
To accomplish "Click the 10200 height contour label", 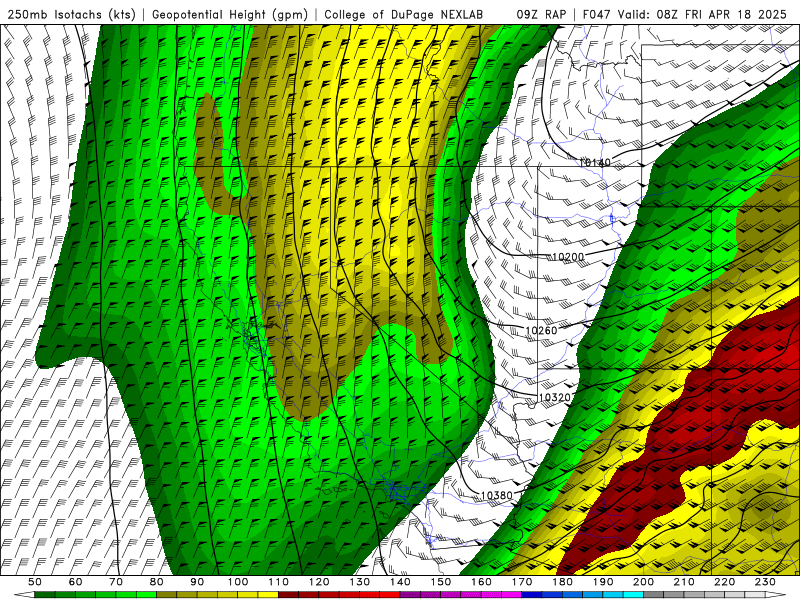I will 568,257.
